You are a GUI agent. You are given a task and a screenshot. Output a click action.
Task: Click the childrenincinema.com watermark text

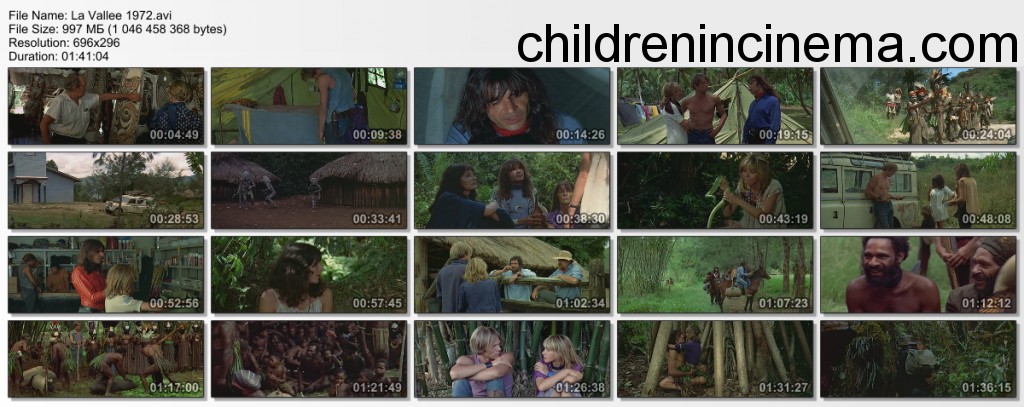coord(767,43)
